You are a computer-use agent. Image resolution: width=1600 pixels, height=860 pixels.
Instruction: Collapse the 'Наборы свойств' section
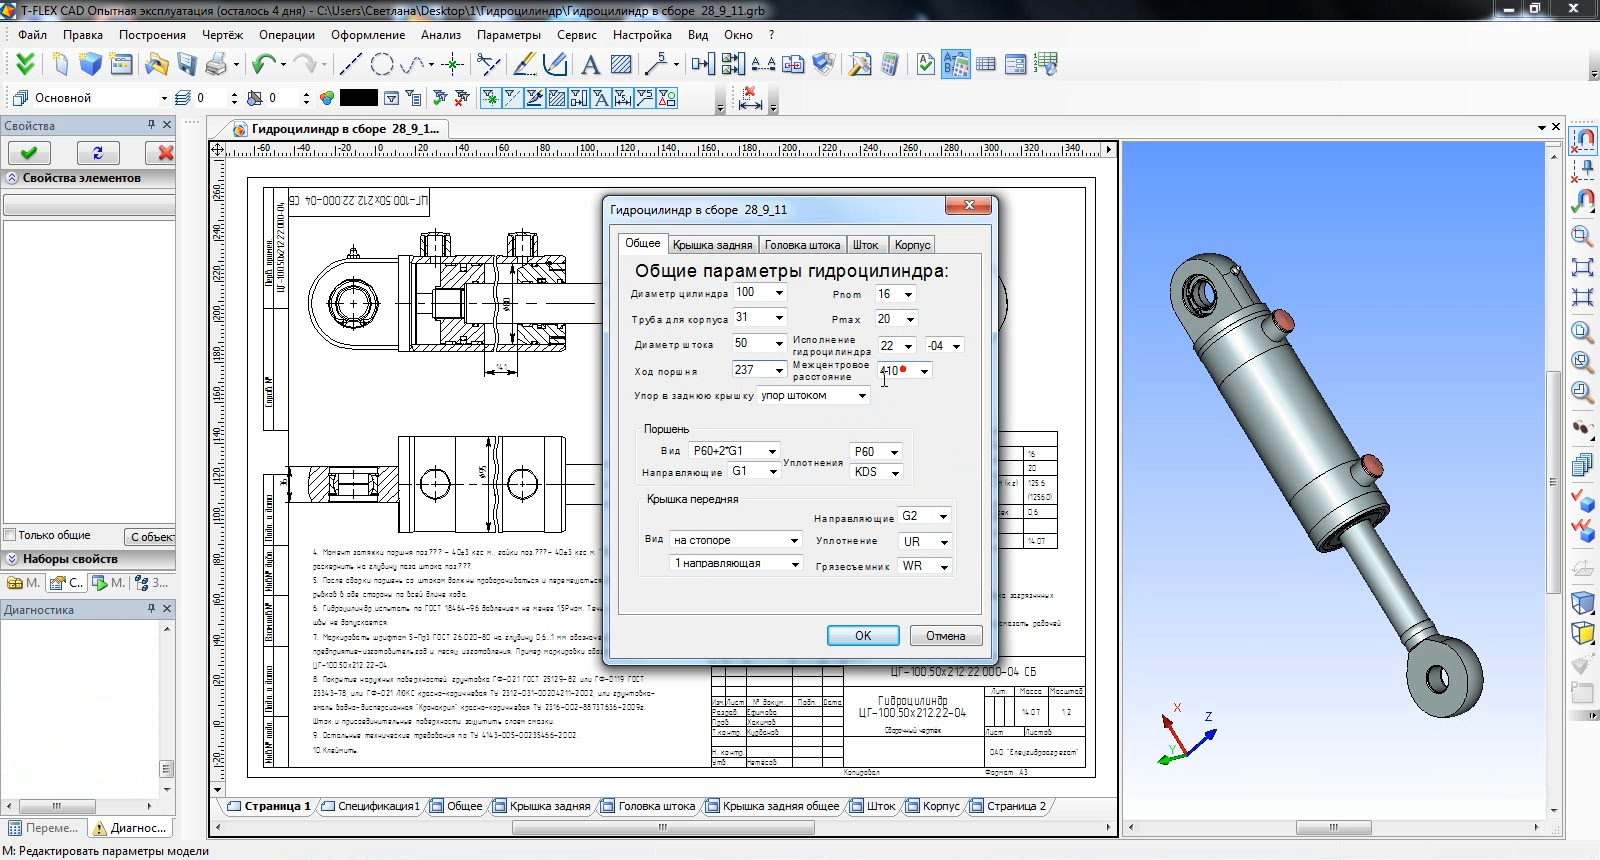pyautogui.click(x=12, y=559)
